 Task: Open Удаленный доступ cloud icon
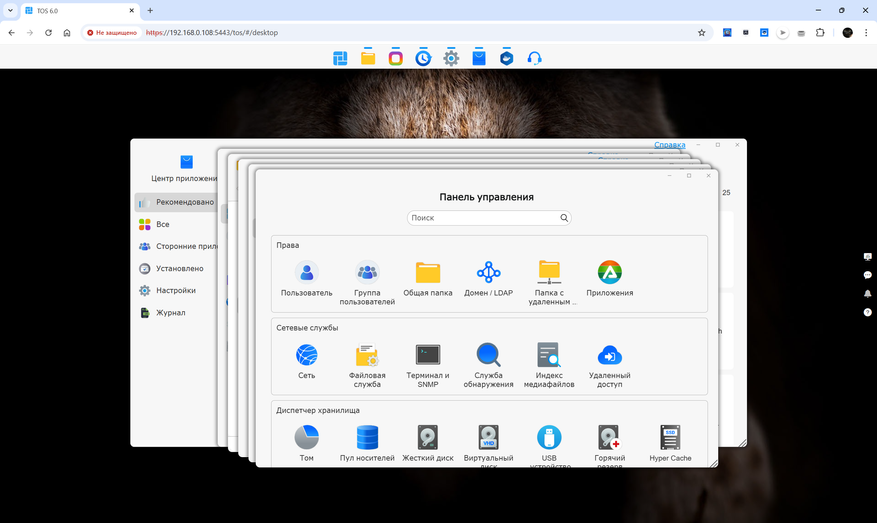coord(609,355)
